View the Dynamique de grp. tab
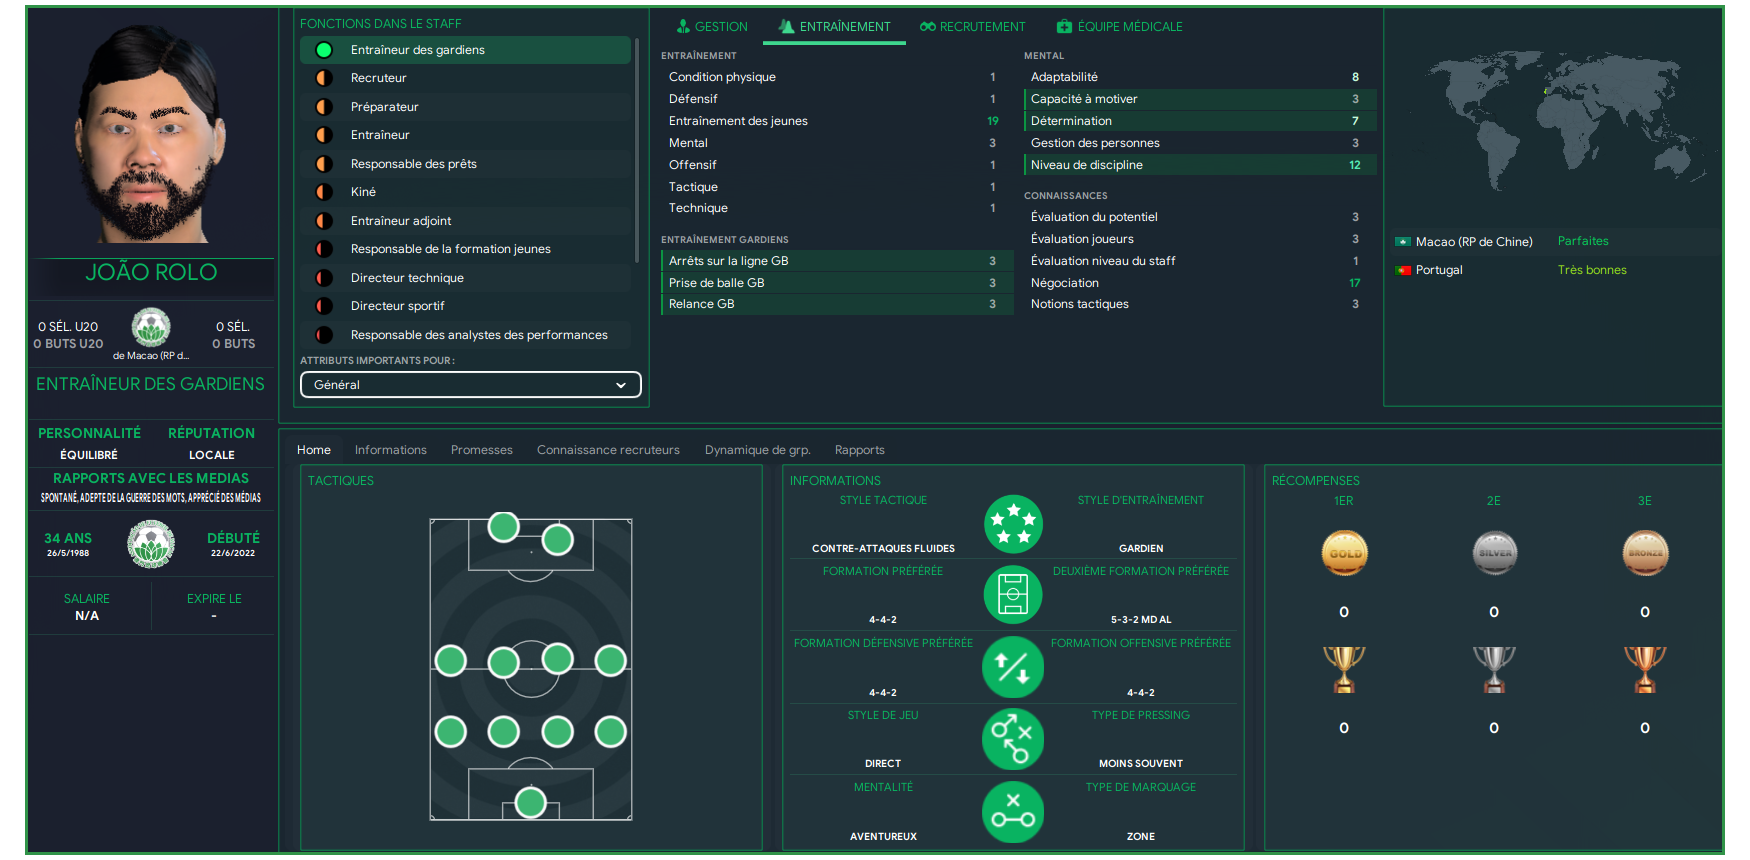This screenshot has height=860, width=1750. point(758,450)
